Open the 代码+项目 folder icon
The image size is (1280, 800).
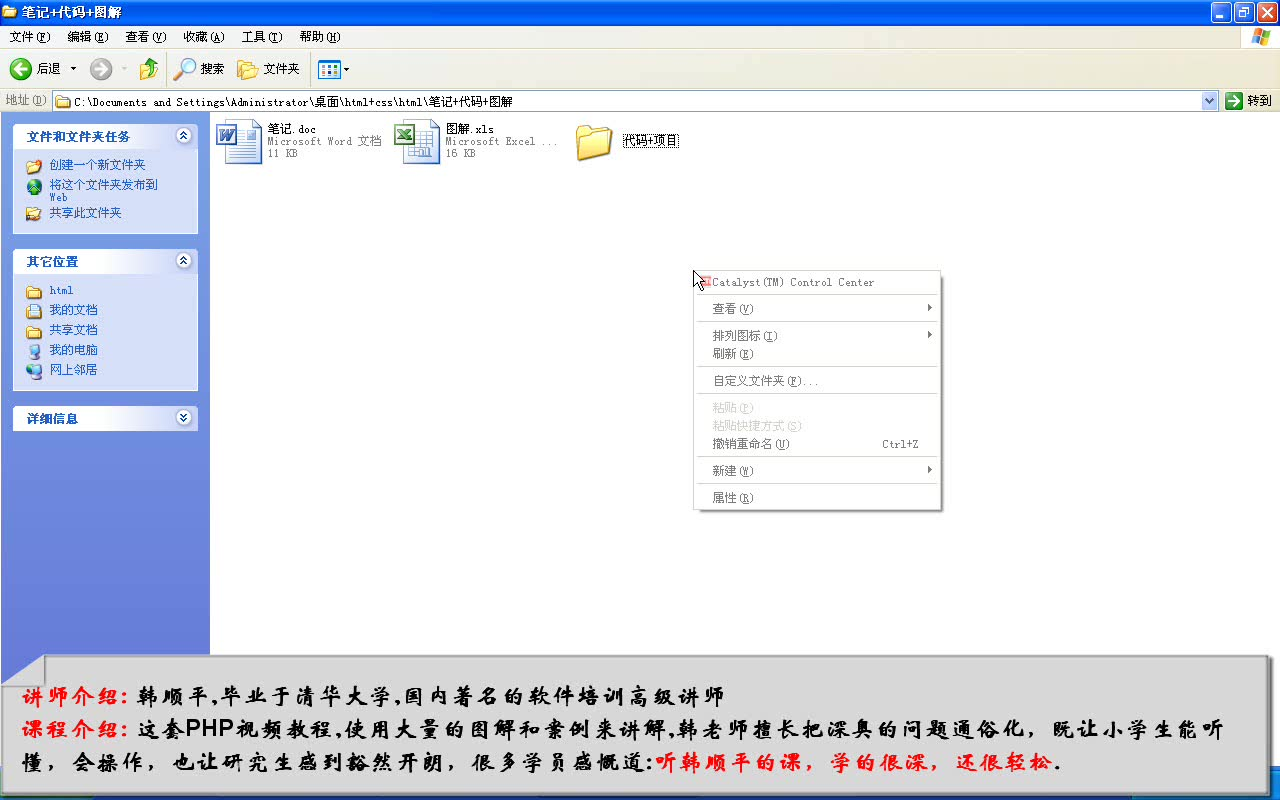pyautogui.click(x=594, y=143)
